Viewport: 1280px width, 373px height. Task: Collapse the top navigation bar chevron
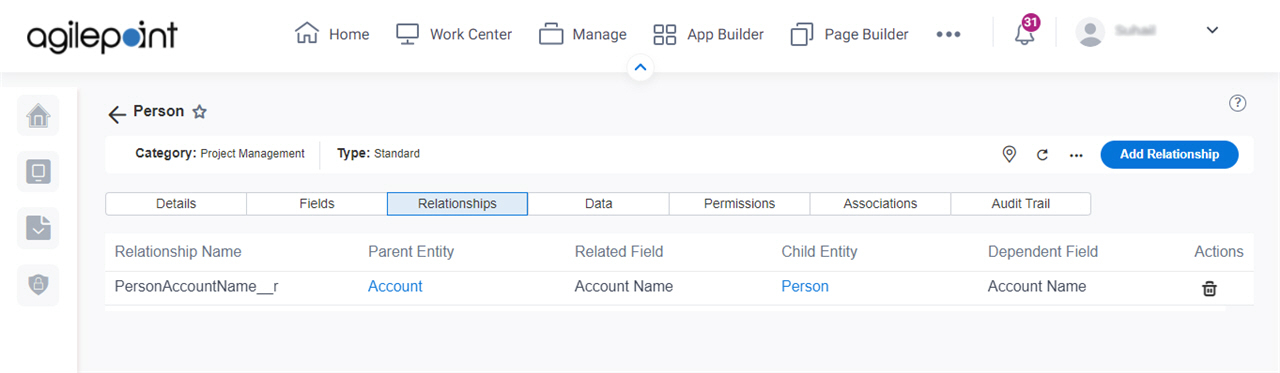641,68
